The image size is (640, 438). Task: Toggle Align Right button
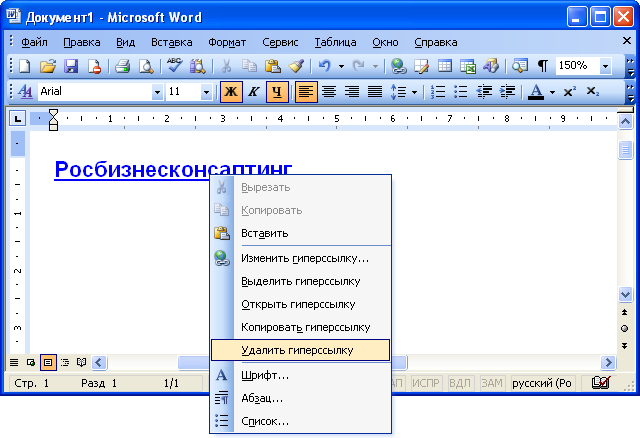click(352, 91)
